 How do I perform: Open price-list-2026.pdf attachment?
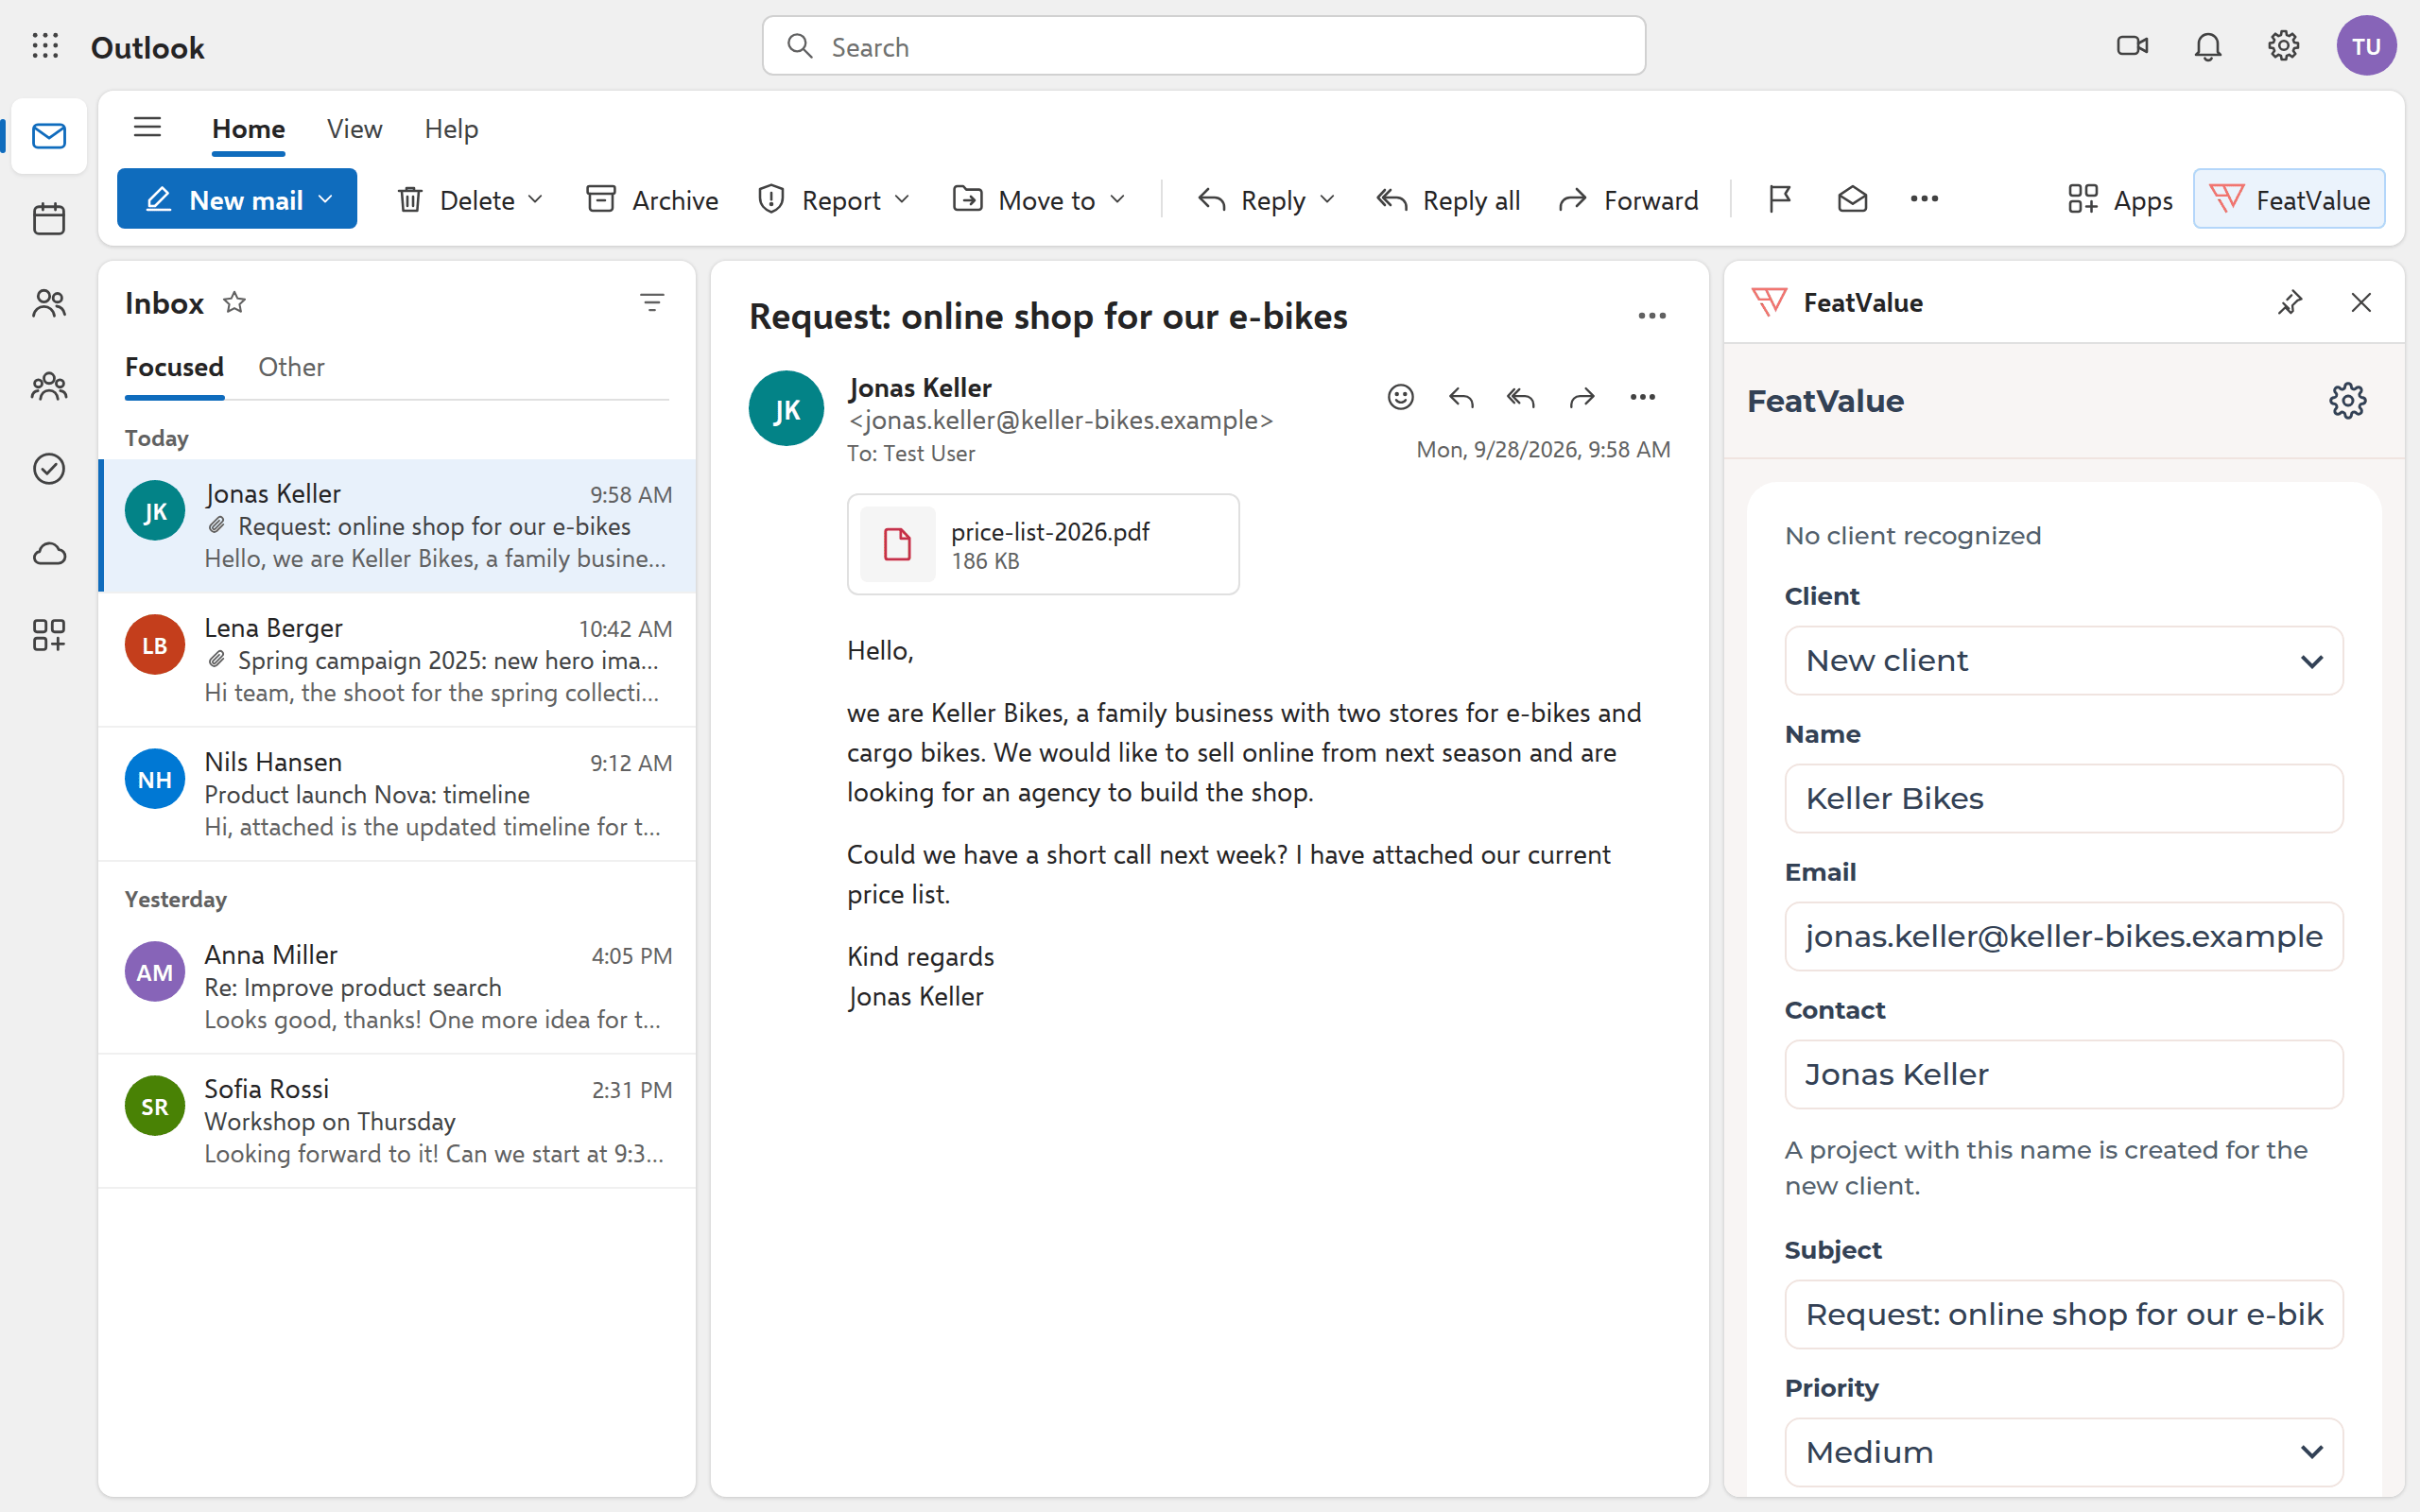[x=1043, y=545]
